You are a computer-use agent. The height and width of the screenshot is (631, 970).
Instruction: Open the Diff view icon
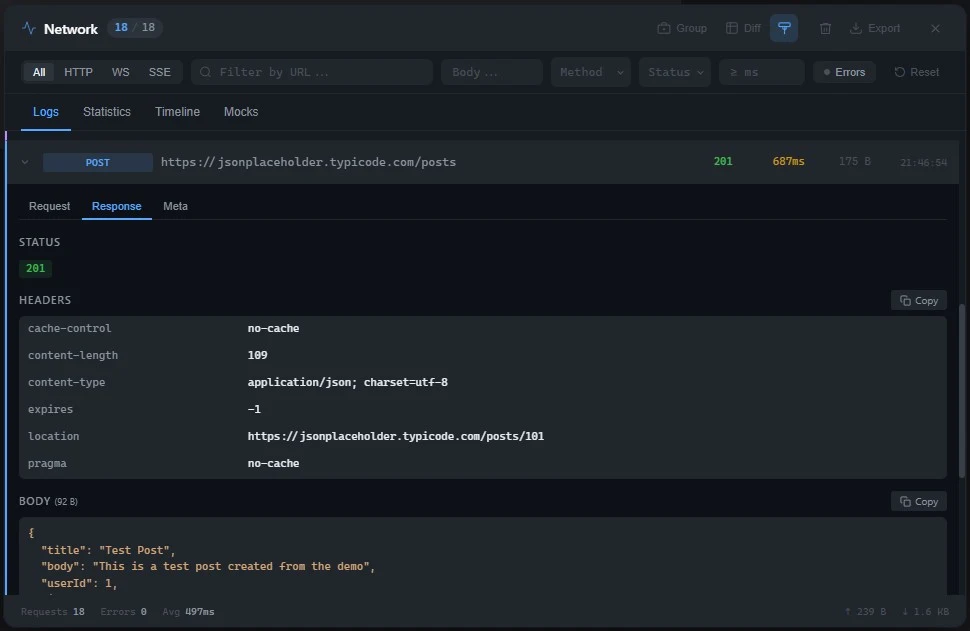click(x=732, y=28)
